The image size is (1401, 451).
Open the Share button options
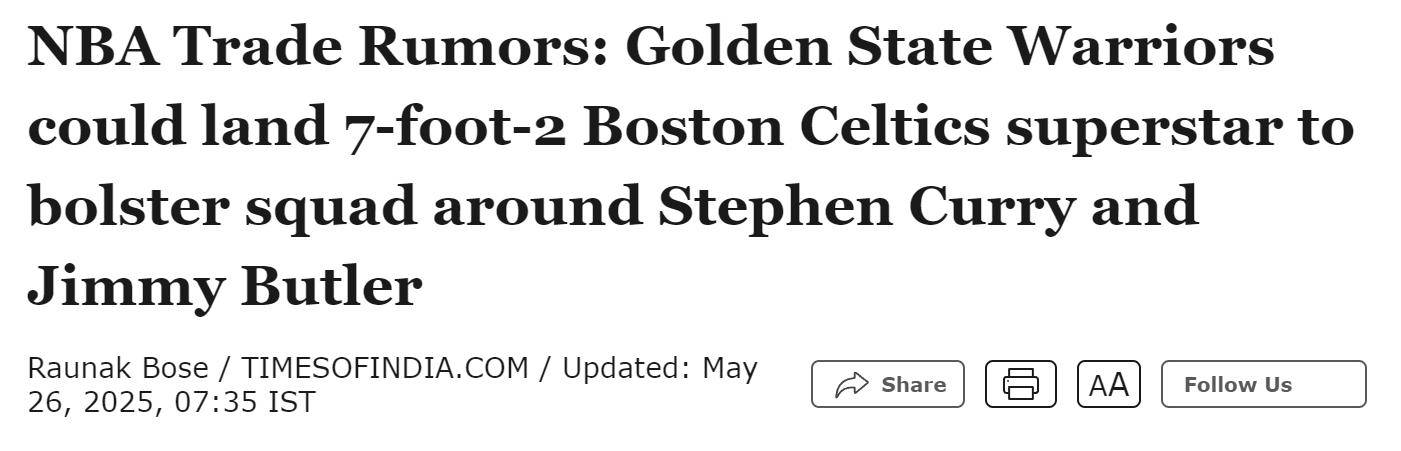tap(887, 384)
